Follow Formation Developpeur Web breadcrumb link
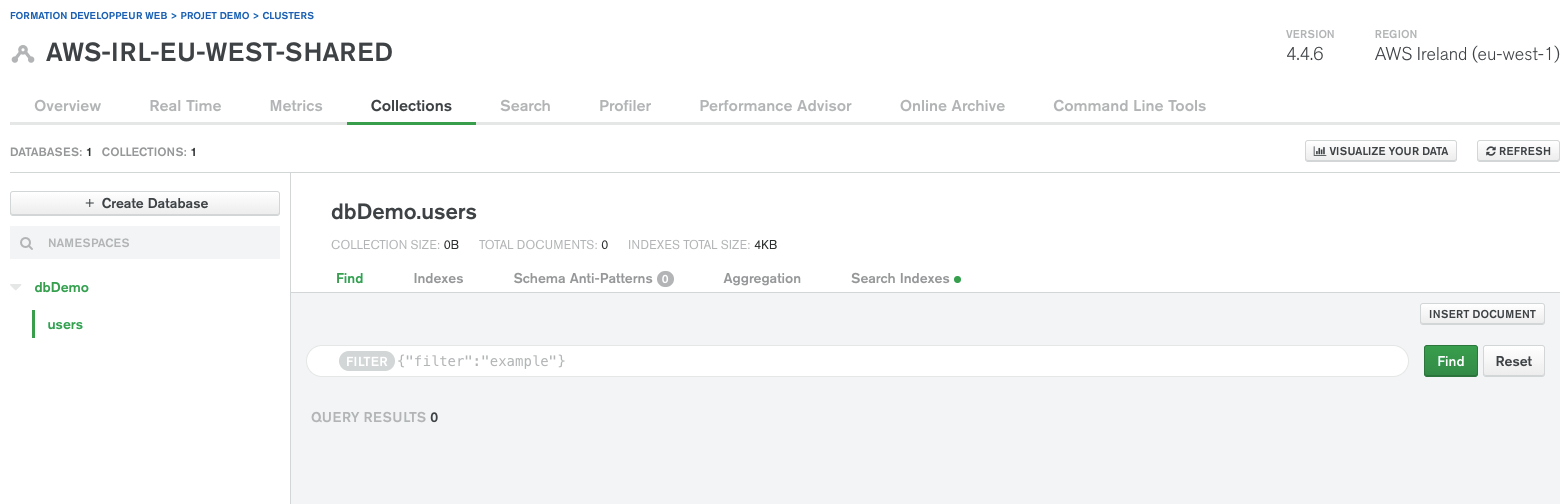Viewport: 1567px width, 504px height. 88,16
